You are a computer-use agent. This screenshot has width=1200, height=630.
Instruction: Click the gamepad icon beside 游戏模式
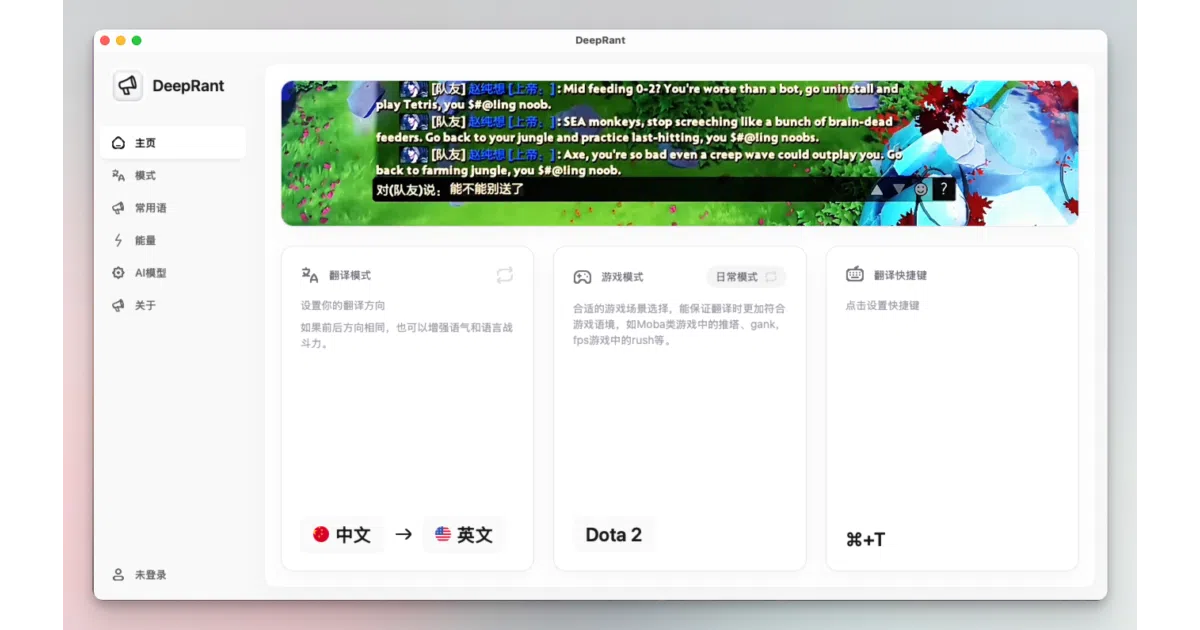point(582,277)
